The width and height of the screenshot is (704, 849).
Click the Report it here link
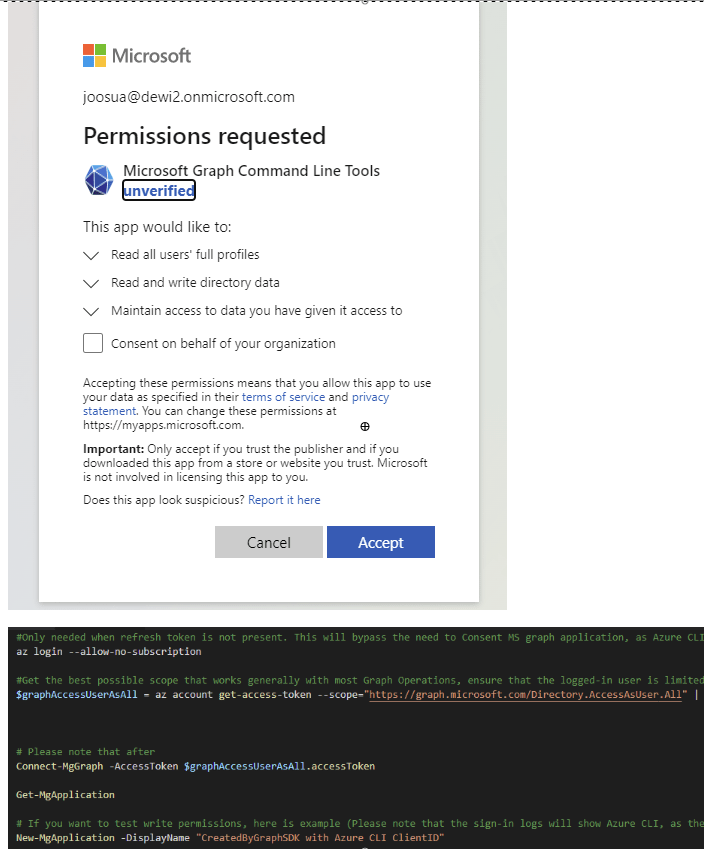click(284, 500)
